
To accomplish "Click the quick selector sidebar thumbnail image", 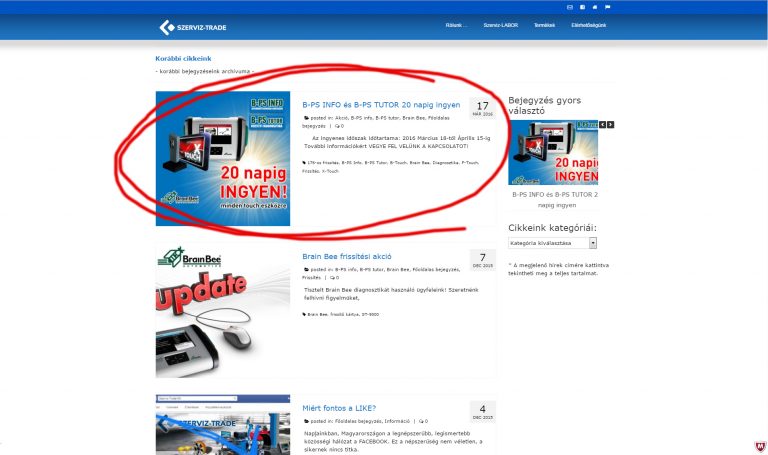I will click(553, 152).
